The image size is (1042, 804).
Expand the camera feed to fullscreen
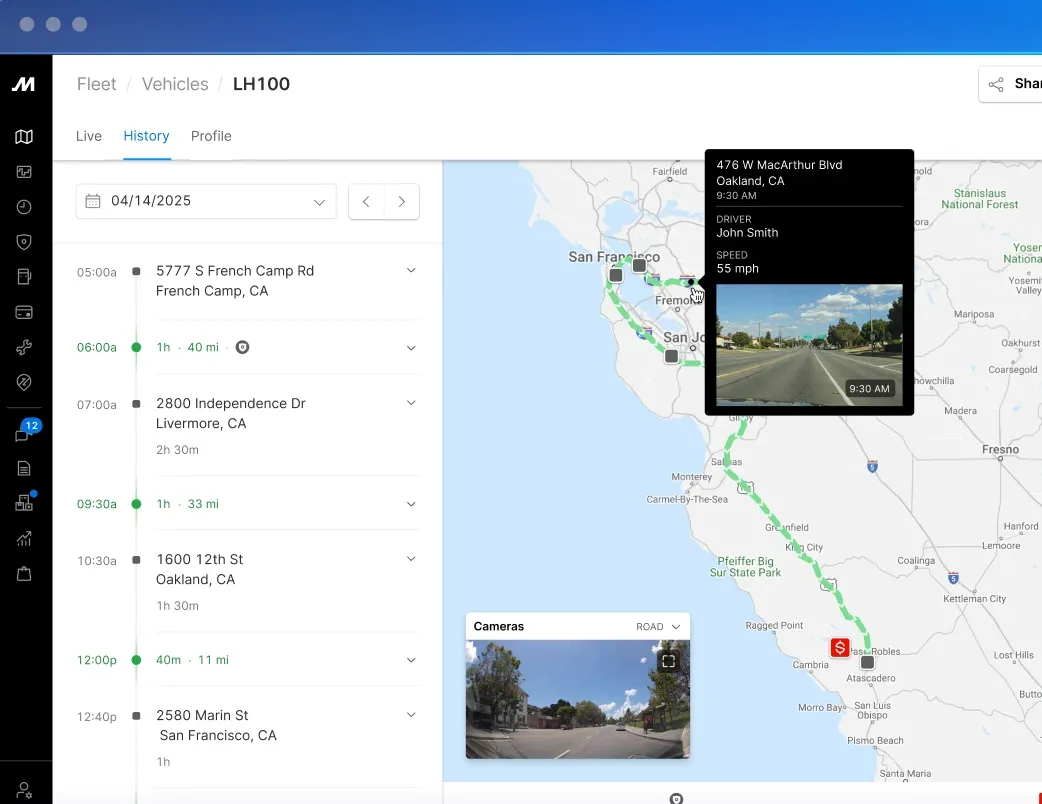tap(668, 660)
